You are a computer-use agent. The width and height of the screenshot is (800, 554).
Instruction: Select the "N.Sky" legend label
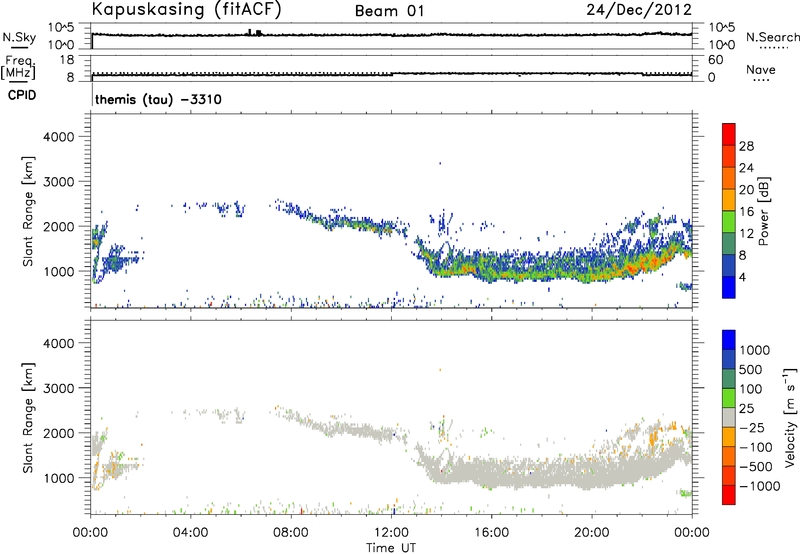pyautogui.click(x=19, y=37)
